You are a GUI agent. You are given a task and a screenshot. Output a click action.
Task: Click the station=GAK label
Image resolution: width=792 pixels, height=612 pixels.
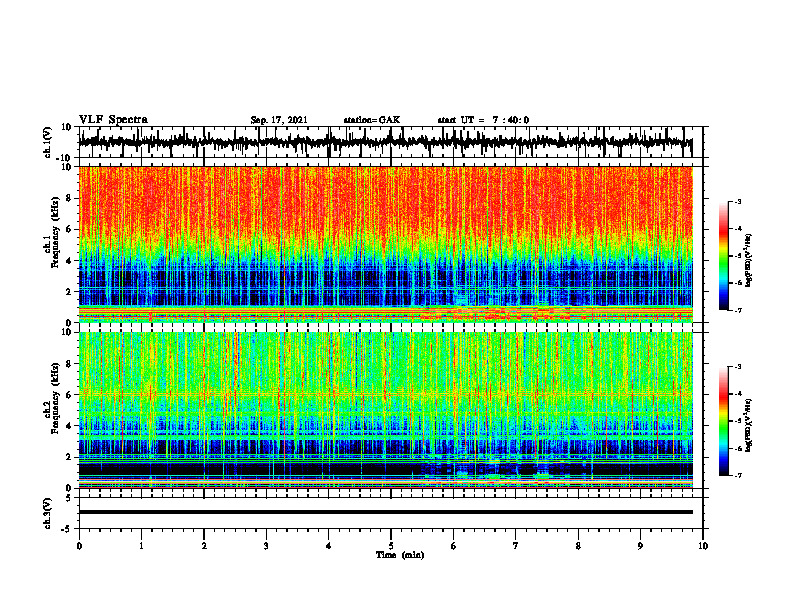coord(372,120)
